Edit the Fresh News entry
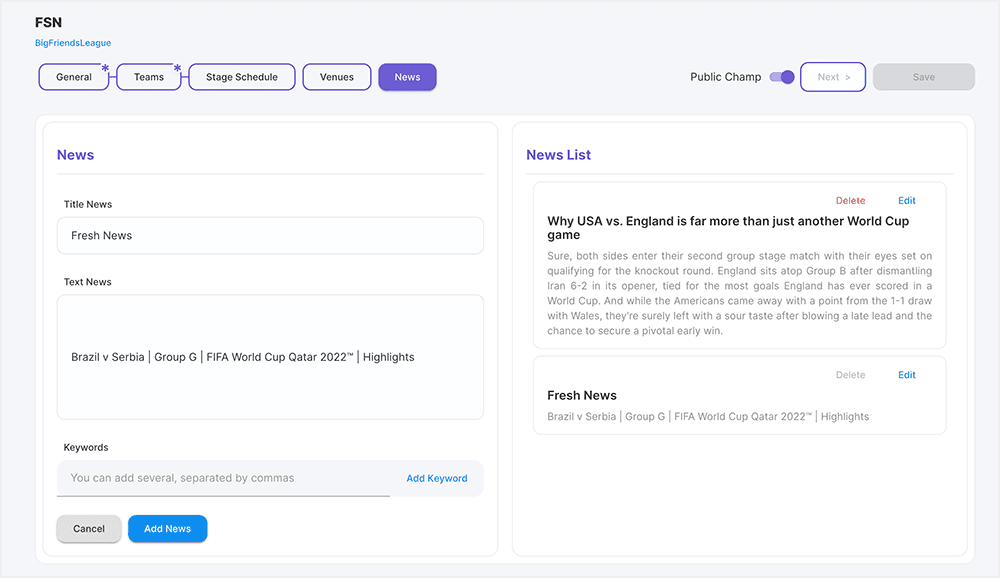 point(906,375)
